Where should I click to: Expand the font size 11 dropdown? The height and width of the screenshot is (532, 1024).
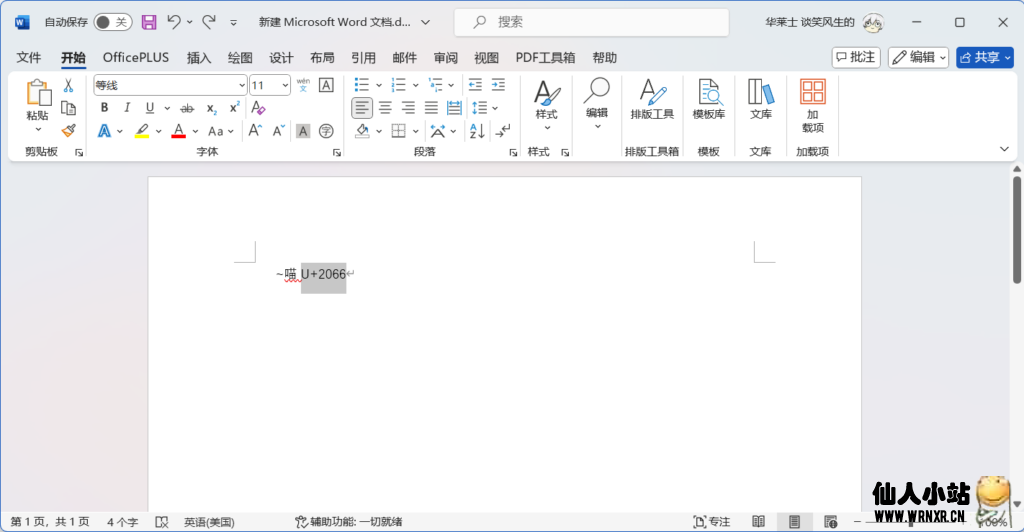pos(284,86)
